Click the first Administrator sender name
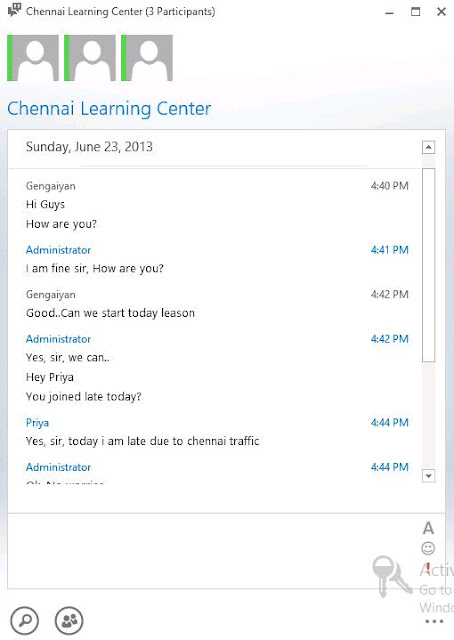Viewport: 454px width, 640px height. [x=58, y=250]
